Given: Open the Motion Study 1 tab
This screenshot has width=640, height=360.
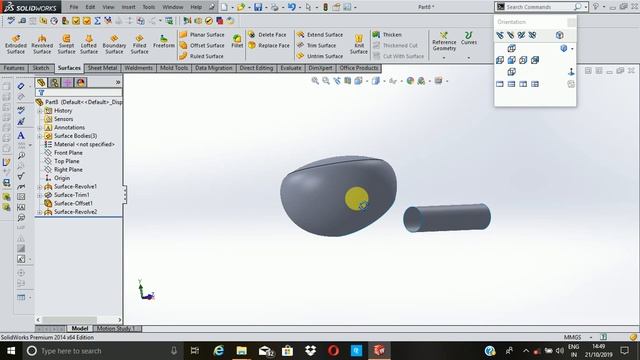Looking at the screenshot, I should pyautogui.click(x=116, y=329).
